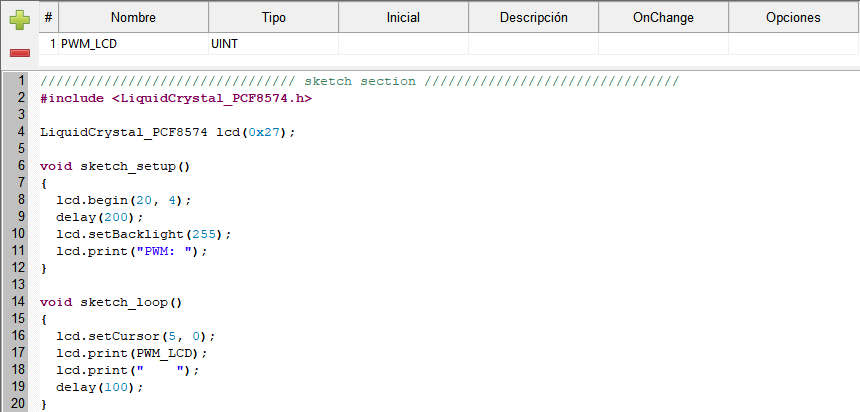This screenshot has height=412, width=860.
Task: Click the empty OnChange cell of row 1
Action: click(663, 44)
